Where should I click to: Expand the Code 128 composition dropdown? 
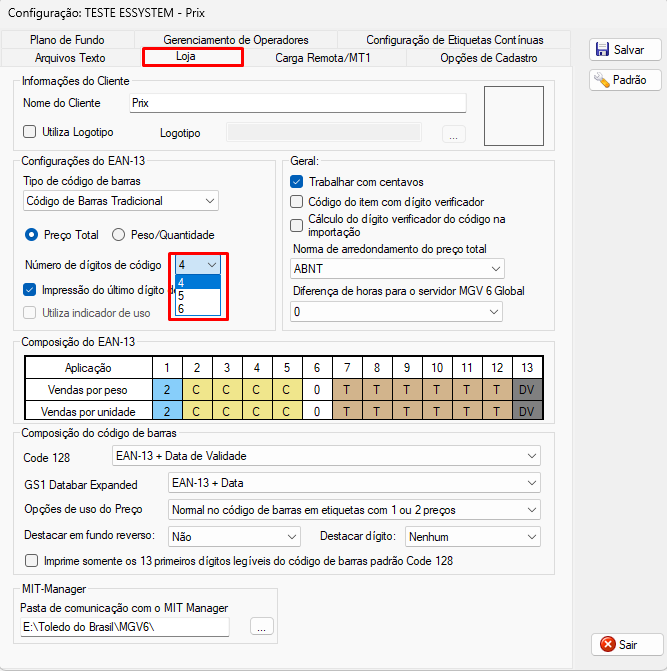pyautogui.click(x=326, y=456)
